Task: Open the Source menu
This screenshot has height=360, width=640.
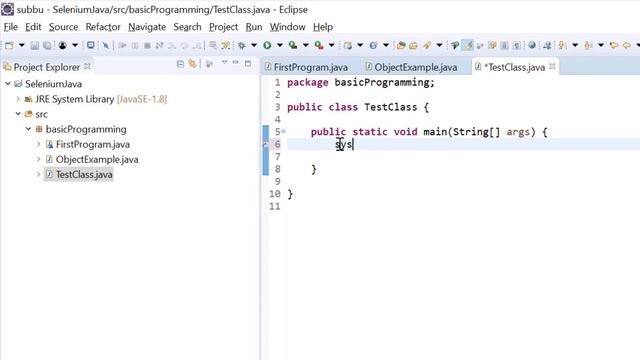Action: tap(63, 27)
